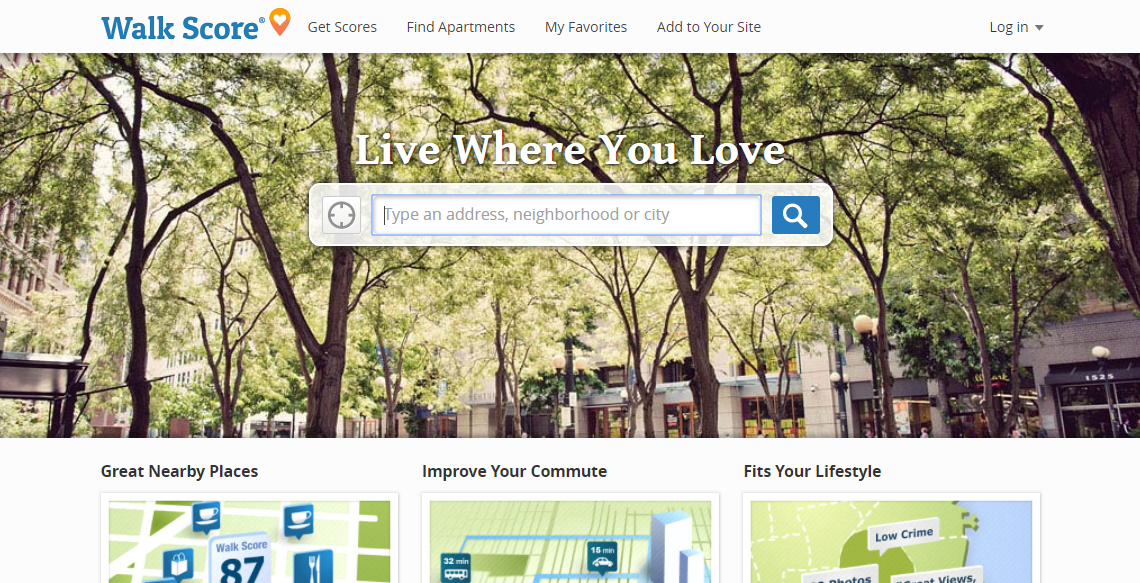Screen dimensions: 1140x583
Task: Open Add to Your Site page
Action: [x=708, y=27]
